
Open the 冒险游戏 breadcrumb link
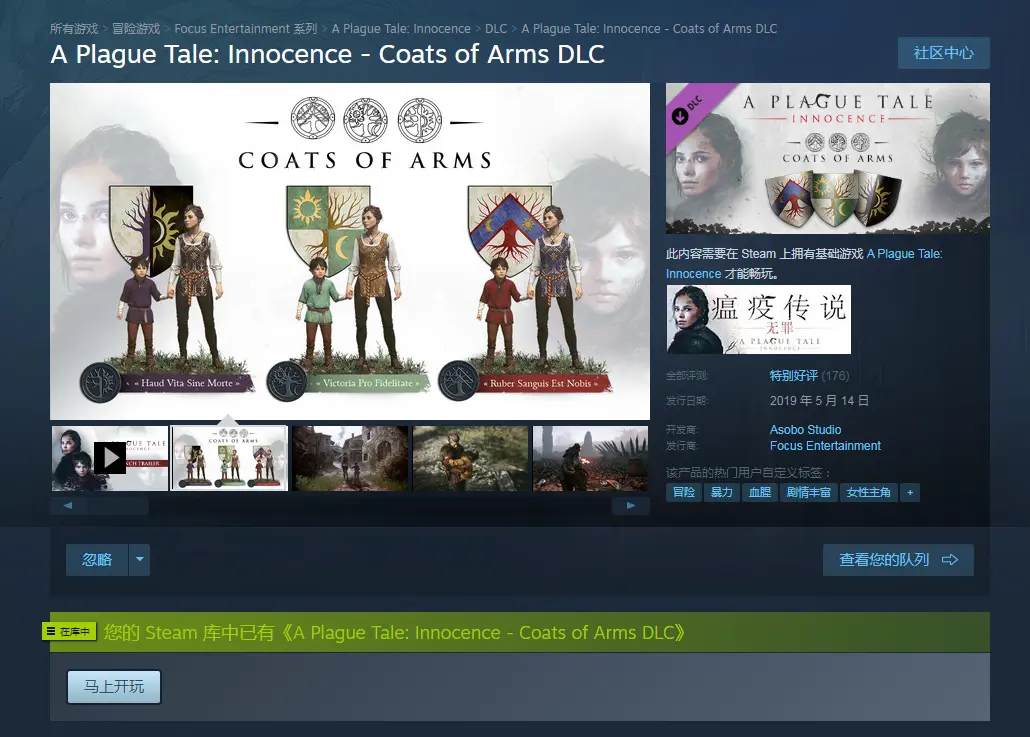tap(136, 29)
